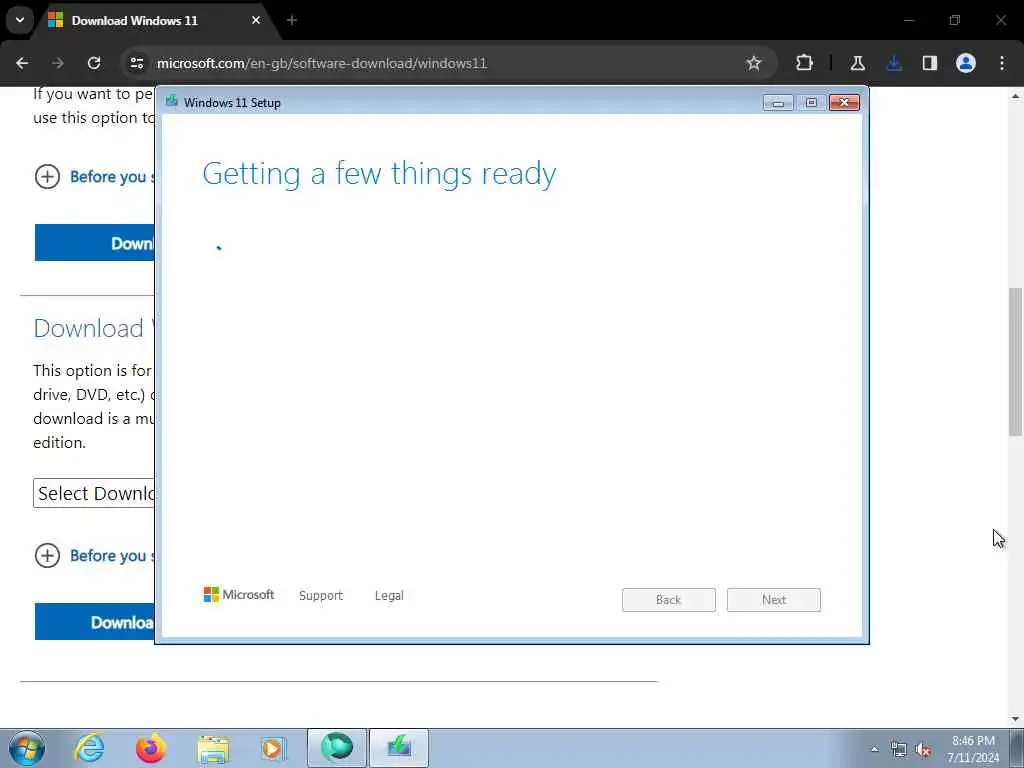Screen dimensions: 1024x768
Task: Click the taskbar clock 8:46 PM
Action: [973, 749]
